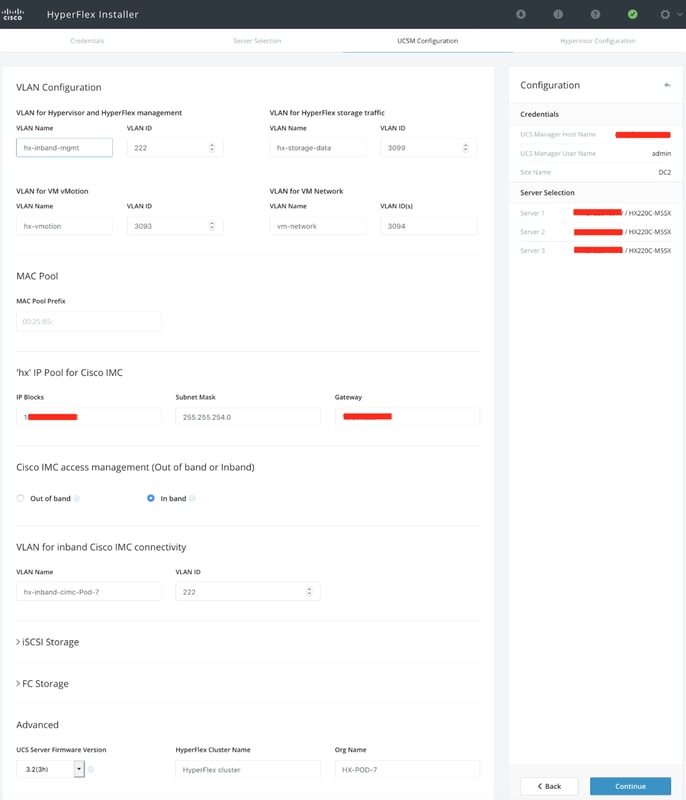Image resolution: width=686 pixels, height=800 pixels.
Task: Click info icon next to In band
Action: (192, 498)
